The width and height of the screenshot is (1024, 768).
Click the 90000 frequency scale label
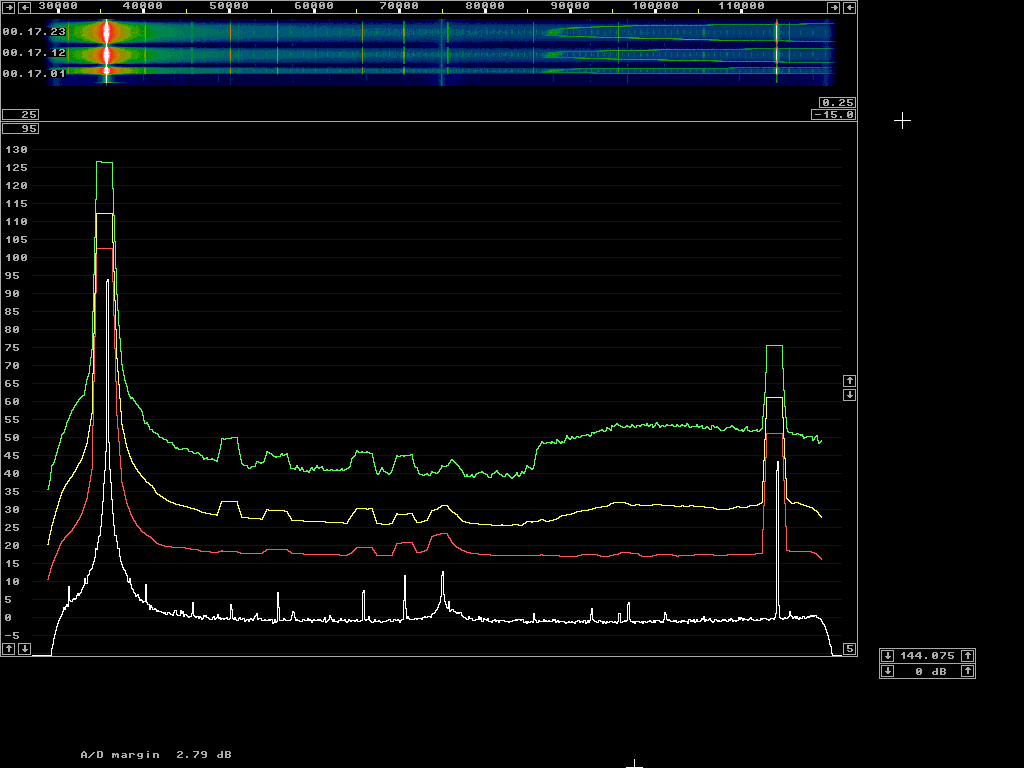[x=570, y=6]
